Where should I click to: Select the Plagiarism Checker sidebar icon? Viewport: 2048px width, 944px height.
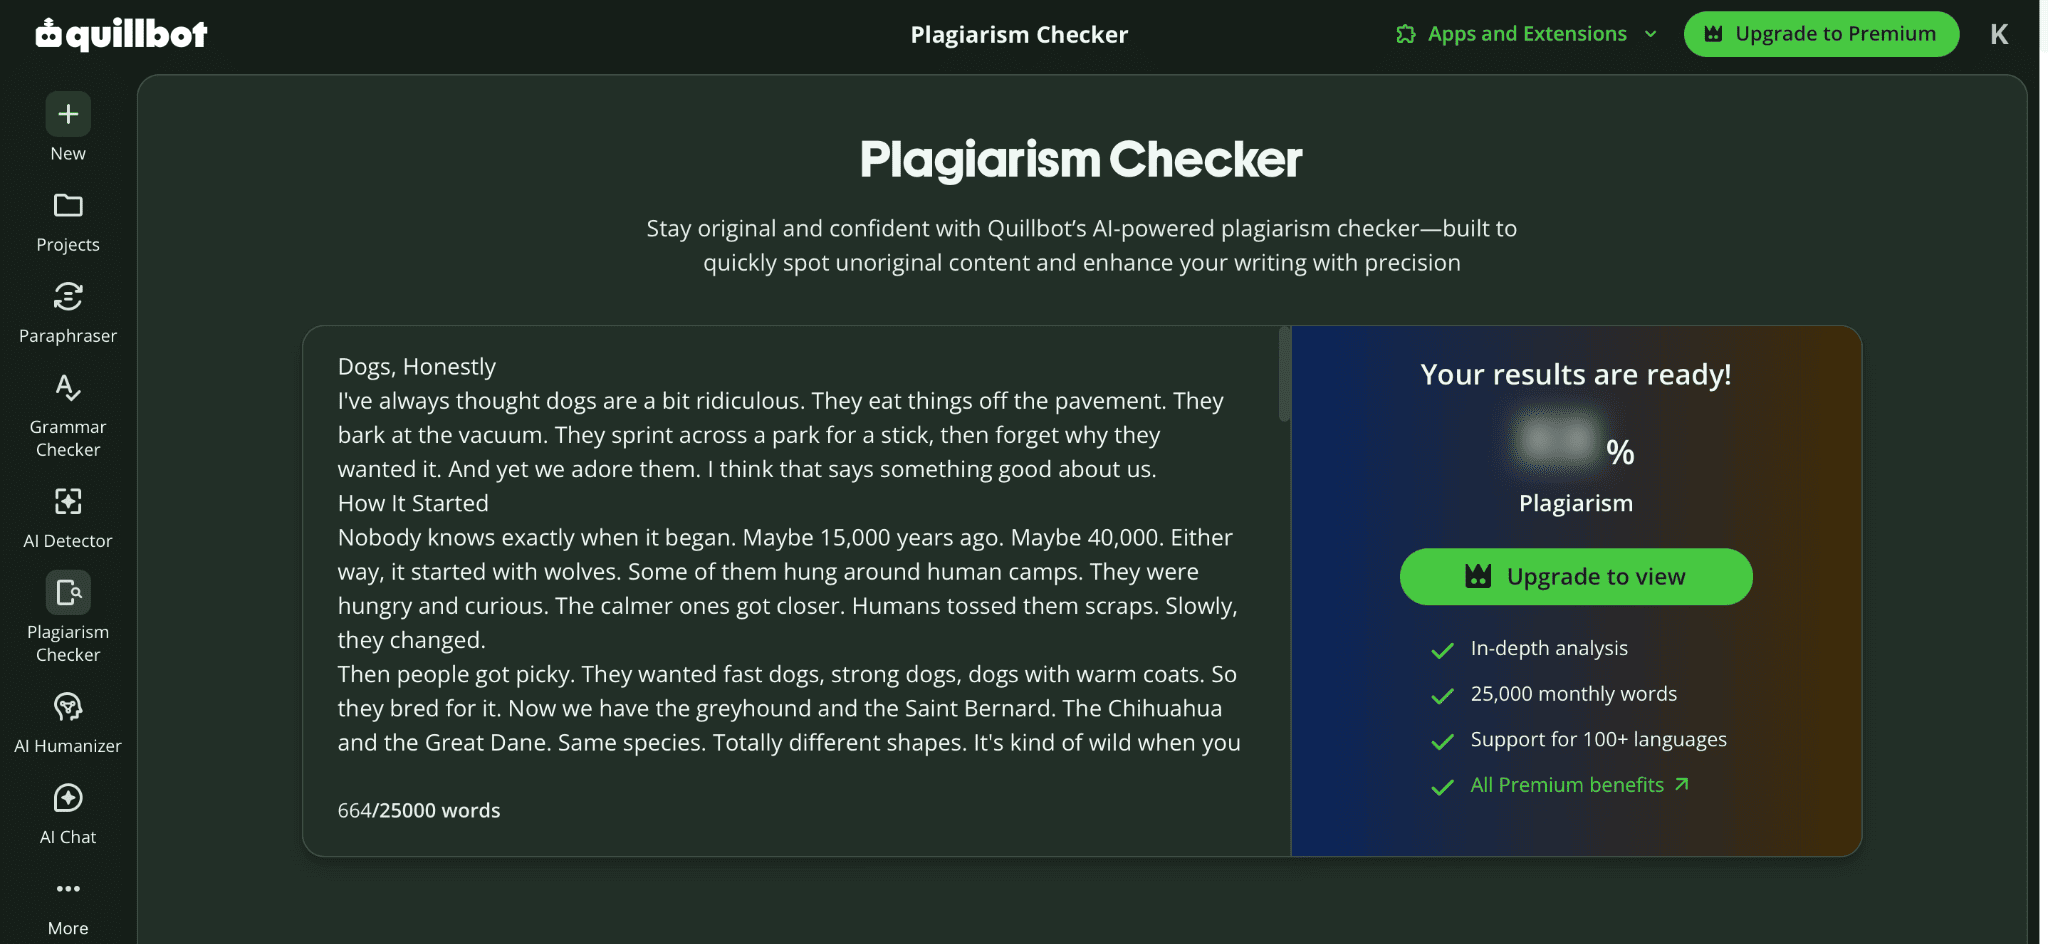[68, 593]
